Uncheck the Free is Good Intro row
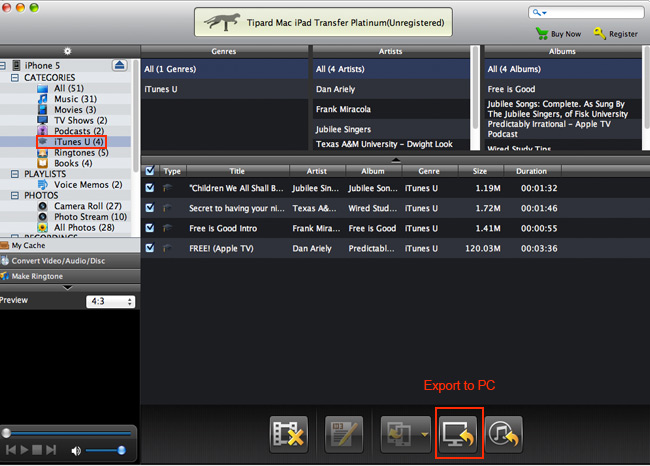 150,228
